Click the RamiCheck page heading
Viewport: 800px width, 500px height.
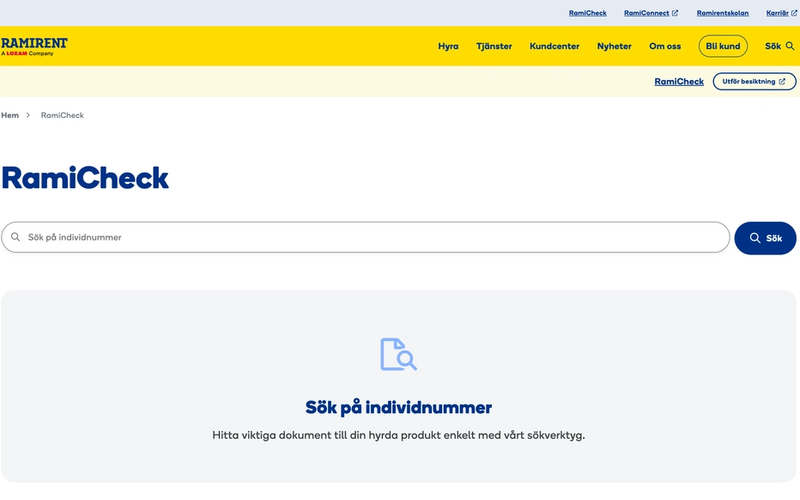[x=85, y=178]
